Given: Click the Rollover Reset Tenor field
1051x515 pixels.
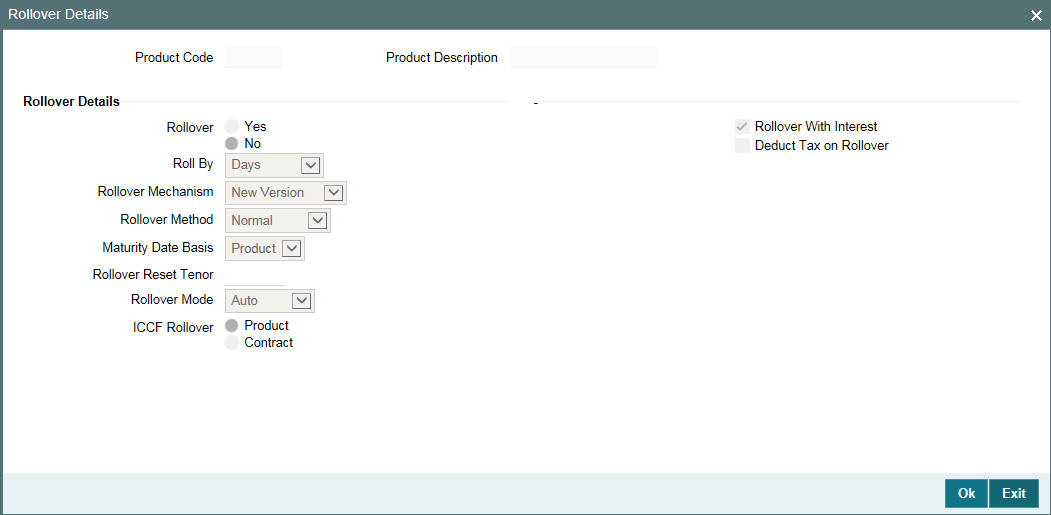Looking at the screenshot, I should click(255, 274).
